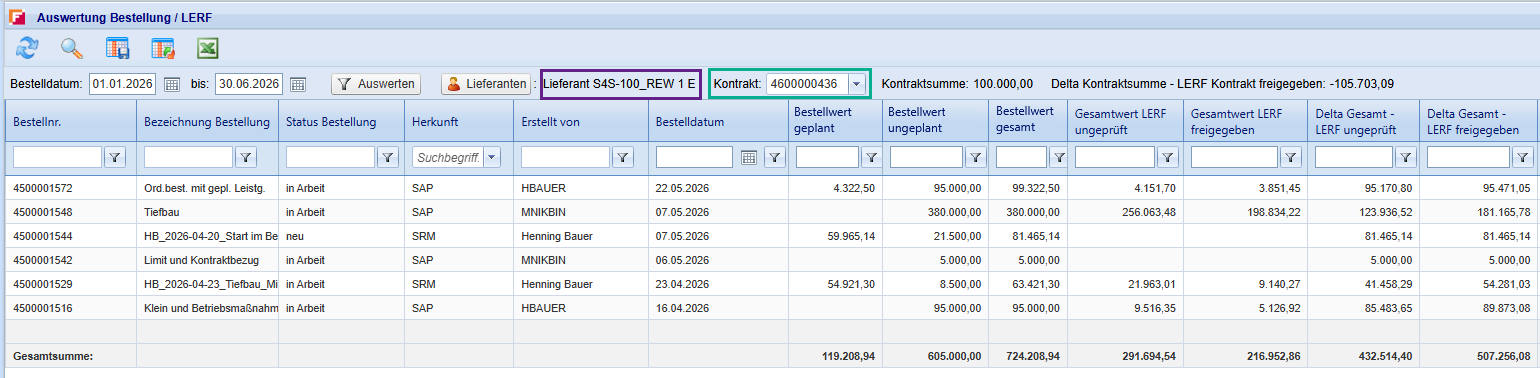The width and height of the screenshot is (1540, 378).
Task: Click total sum 724.208,94
Action: 1033,356
